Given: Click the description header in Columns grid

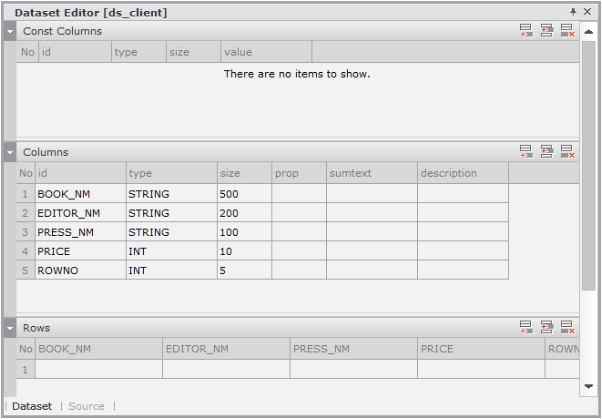Looking at the screenshot, I should pos(462,173).
